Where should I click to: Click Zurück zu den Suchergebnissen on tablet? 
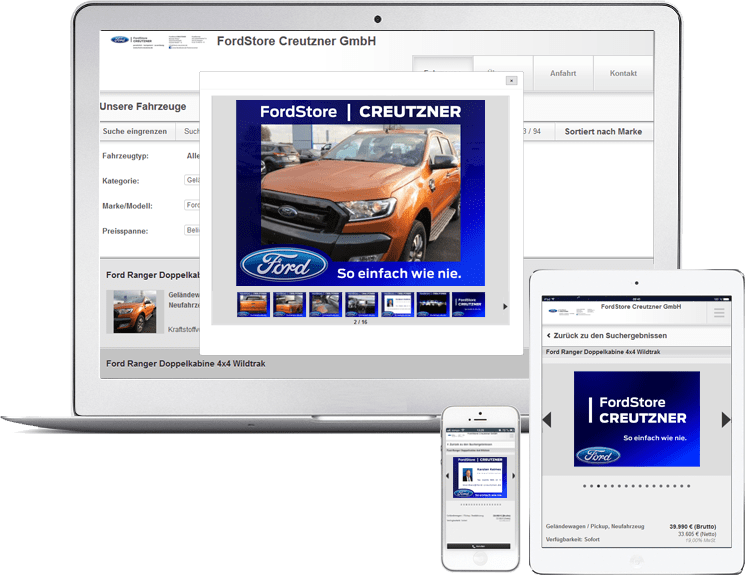[607, 336]
